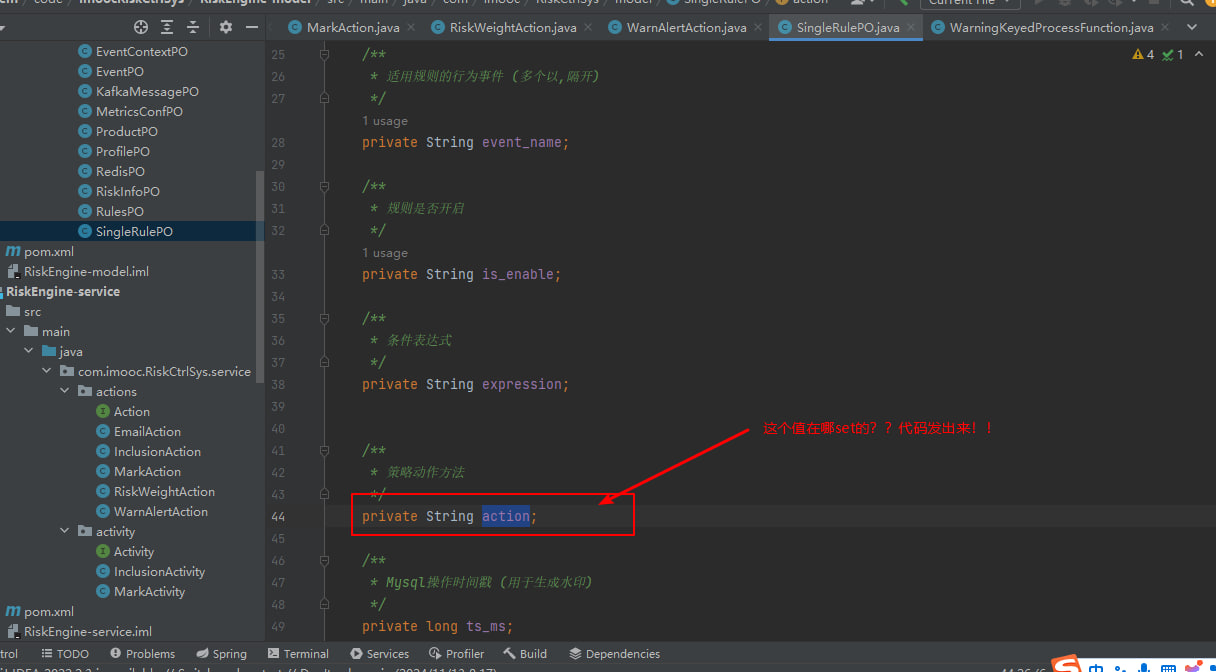Click line number 44 in gutter
The width and height of the screenshot is (1216, 672).
278,516
